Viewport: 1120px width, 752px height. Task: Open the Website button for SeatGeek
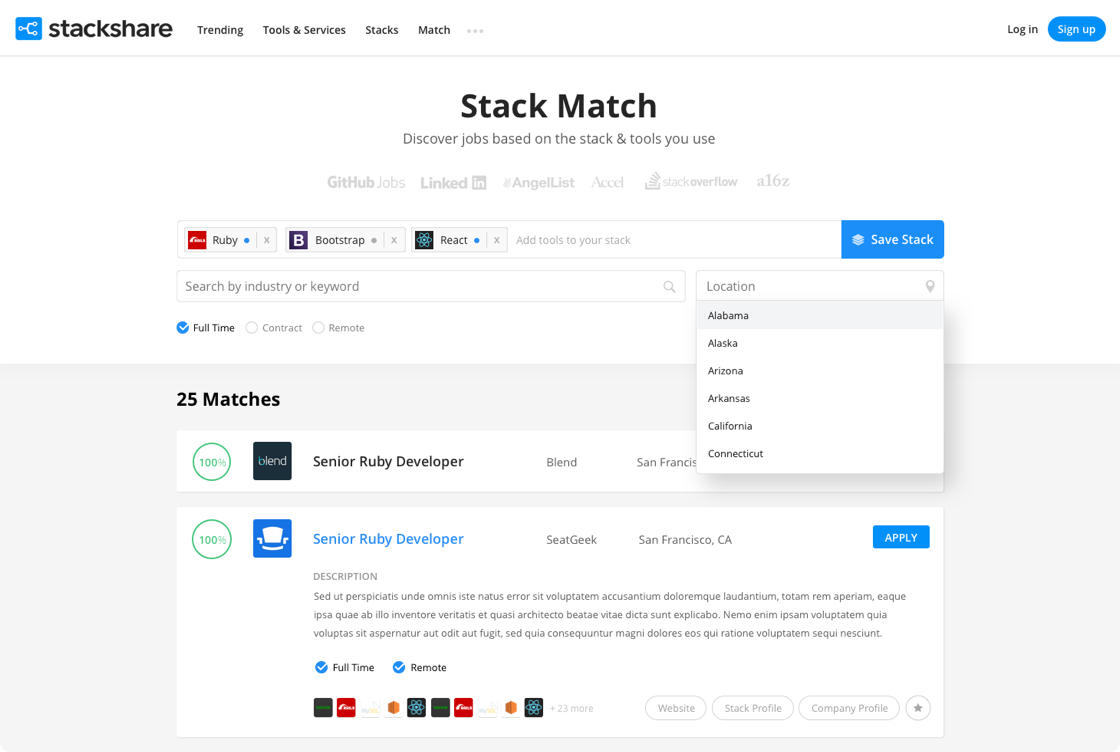pyautogui.click(x=676, y=708)
